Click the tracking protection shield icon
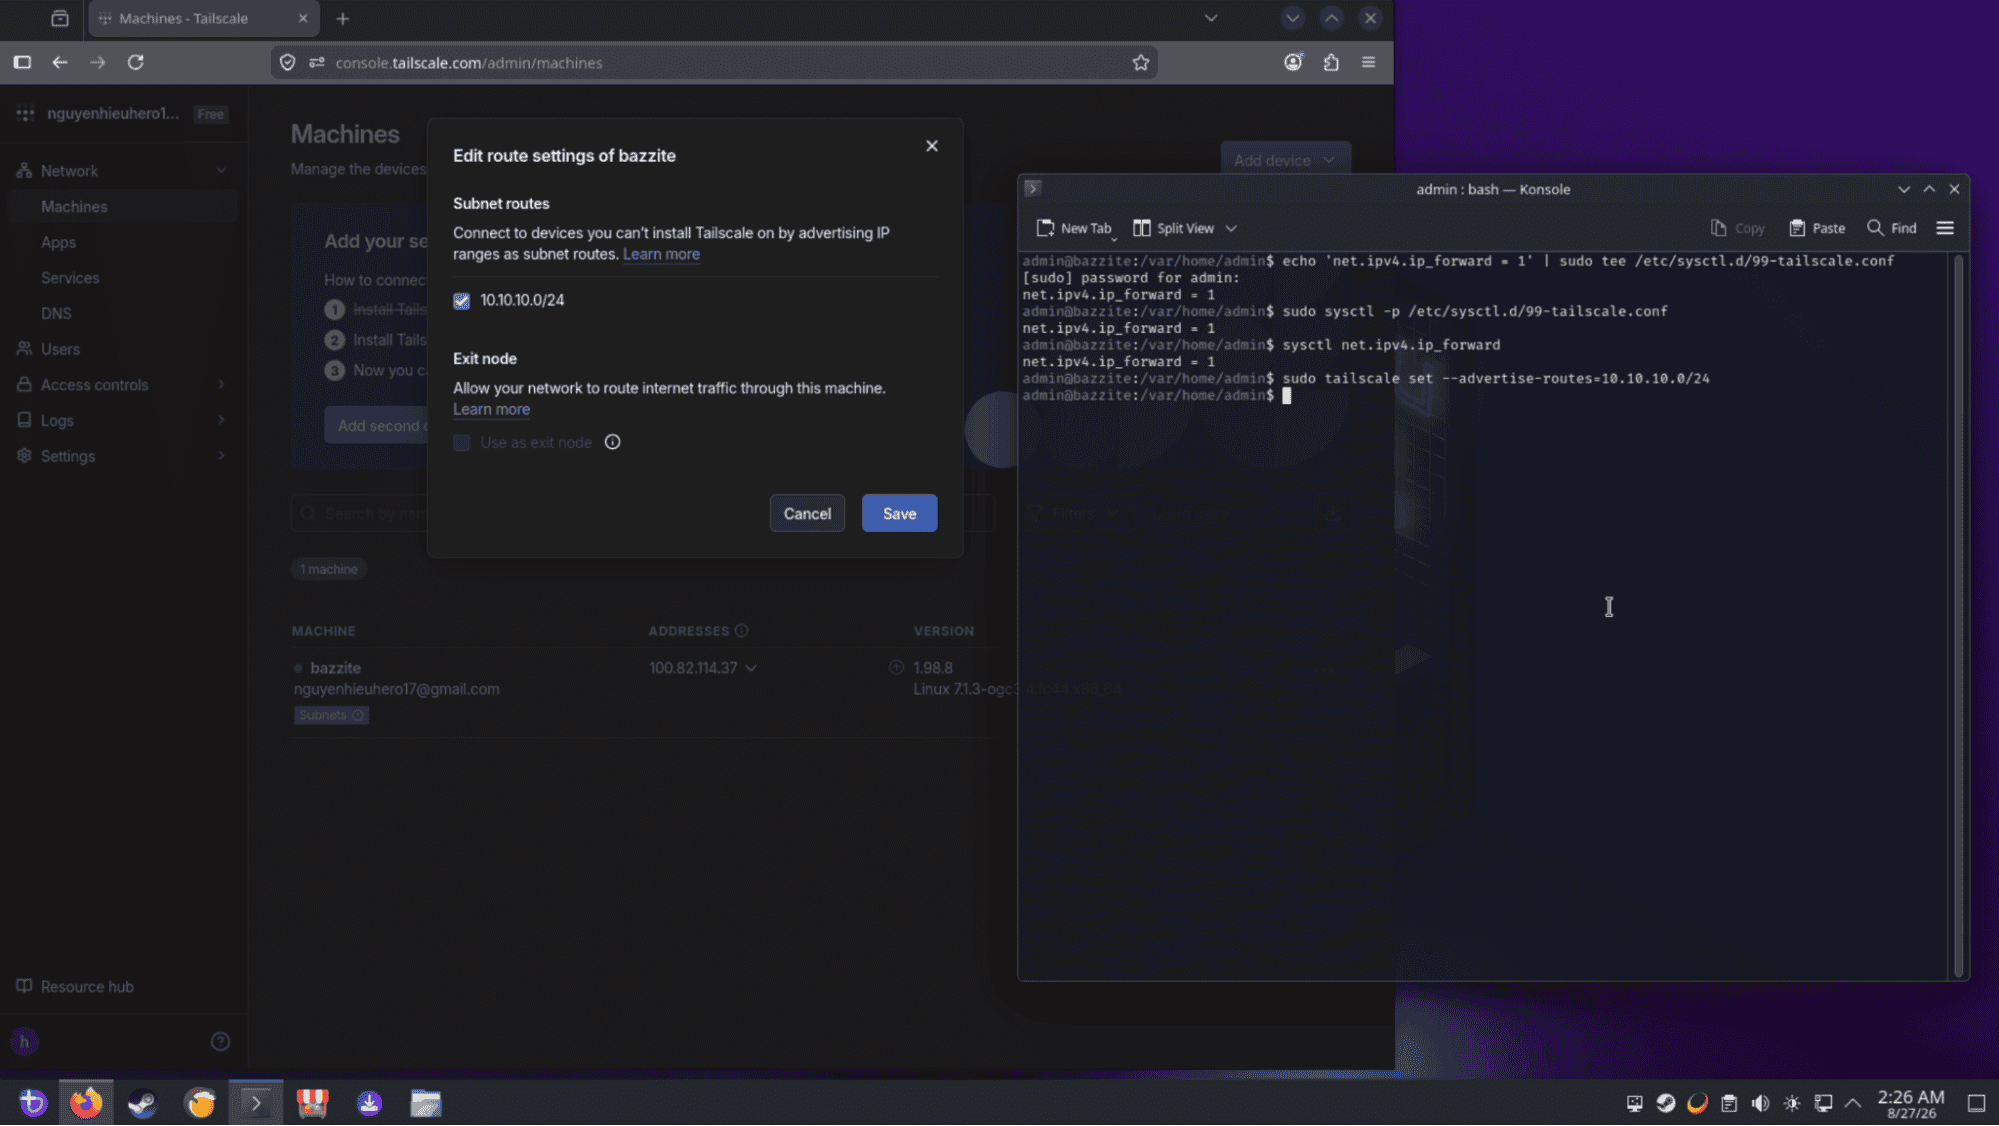 288,63
